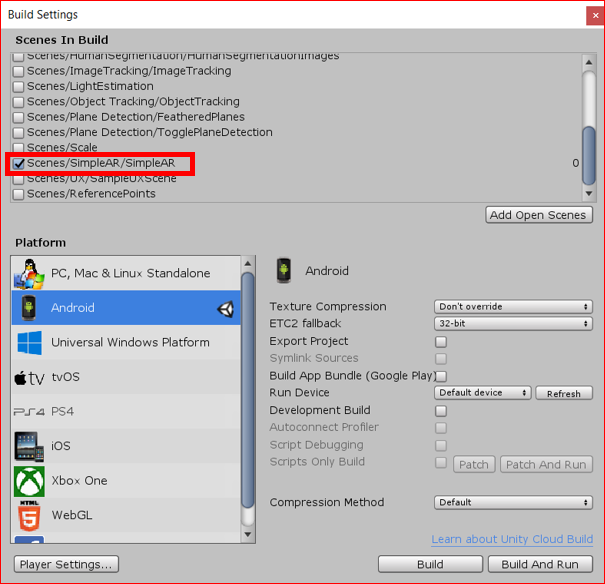Click the PS4 logo icon

[x=29, y=412]
